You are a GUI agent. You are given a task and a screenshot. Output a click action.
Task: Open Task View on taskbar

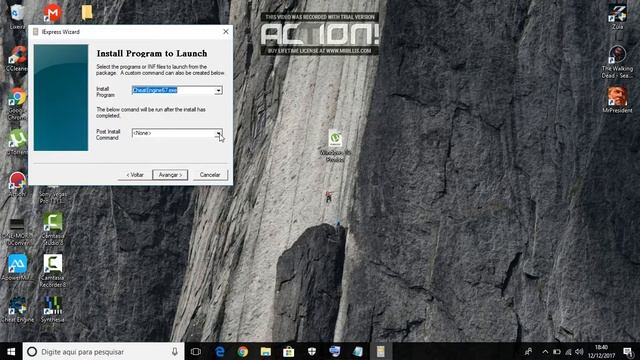click(x=196, y=351)
